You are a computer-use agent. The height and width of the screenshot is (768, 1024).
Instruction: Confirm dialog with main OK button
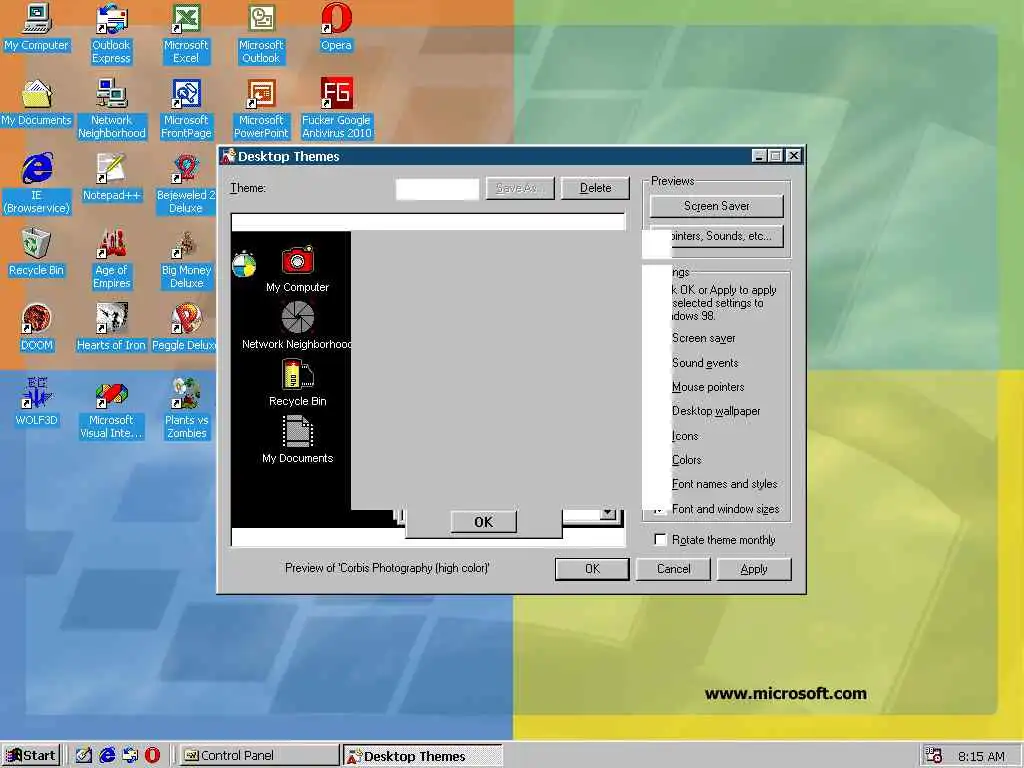pos(592,569)
